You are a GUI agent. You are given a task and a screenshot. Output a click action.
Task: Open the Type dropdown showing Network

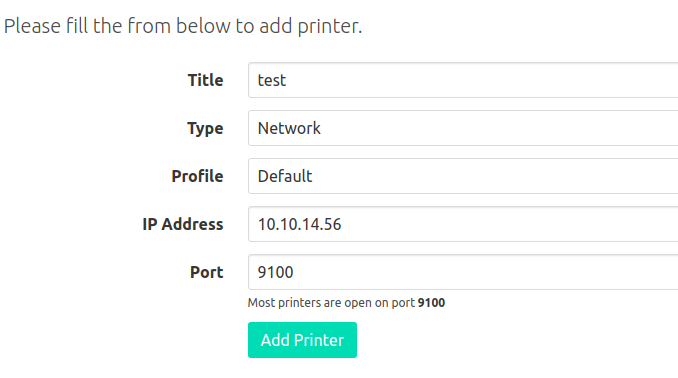(x=463, y=128)
